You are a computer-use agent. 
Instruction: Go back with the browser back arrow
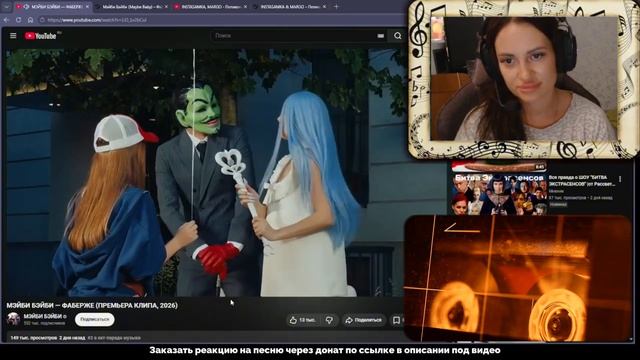(x=7, y=20)
